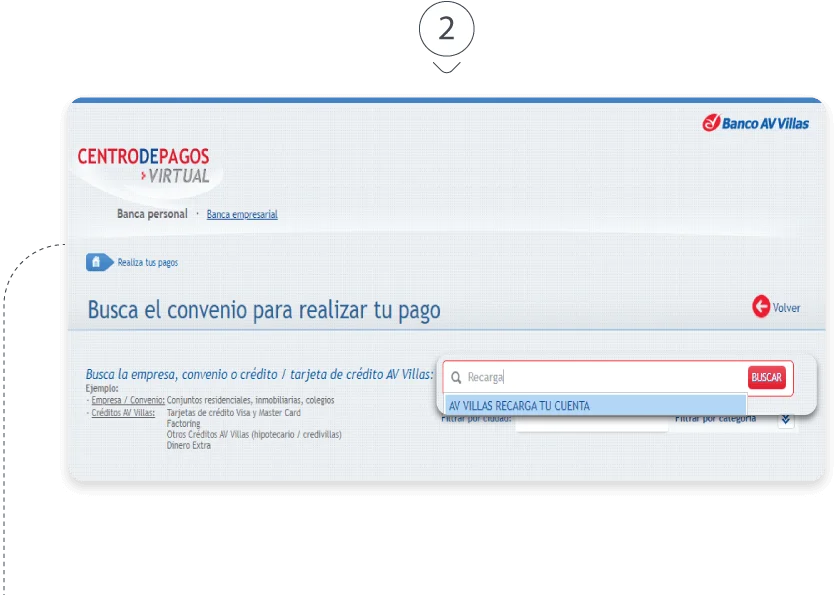
Task: Open the Créditos AV Villas example link
Action: pyautogui.click(x=123, y=412)
